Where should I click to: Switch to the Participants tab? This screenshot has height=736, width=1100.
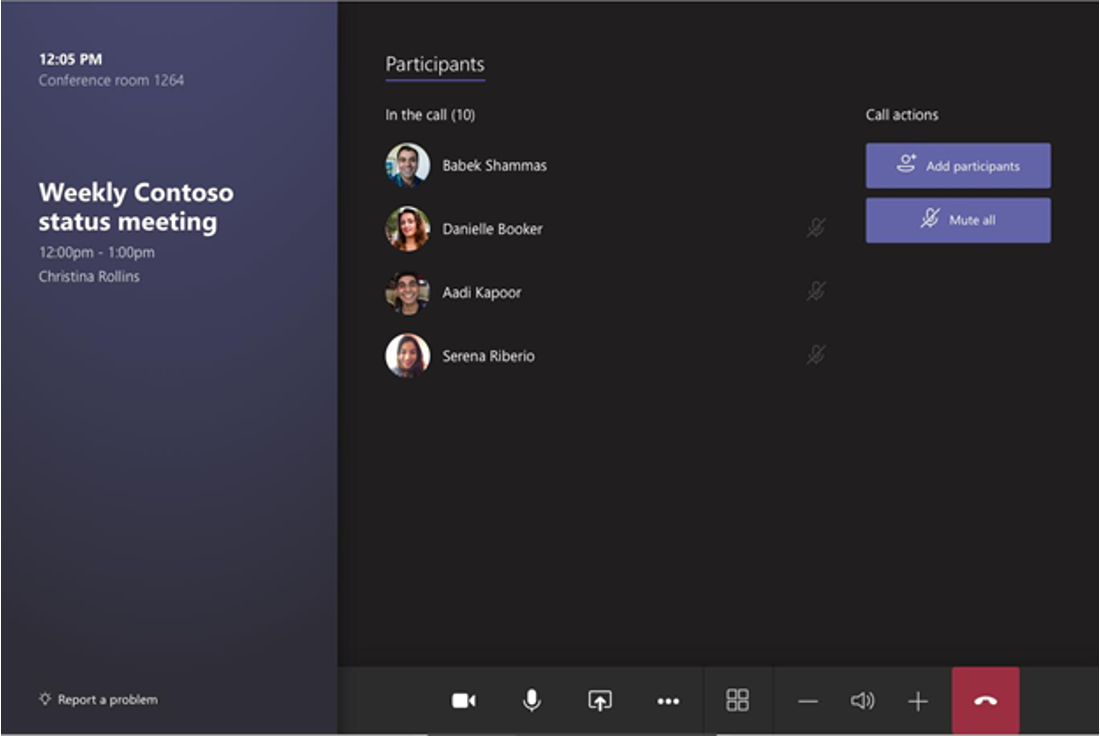pyautogui.click(x=434, y=62)
